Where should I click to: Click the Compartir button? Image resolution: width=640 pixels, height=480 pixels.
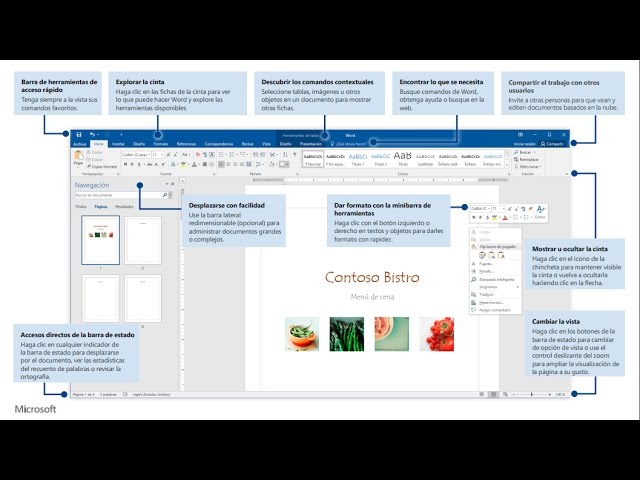pyautogui.click(x=552, y=144)
